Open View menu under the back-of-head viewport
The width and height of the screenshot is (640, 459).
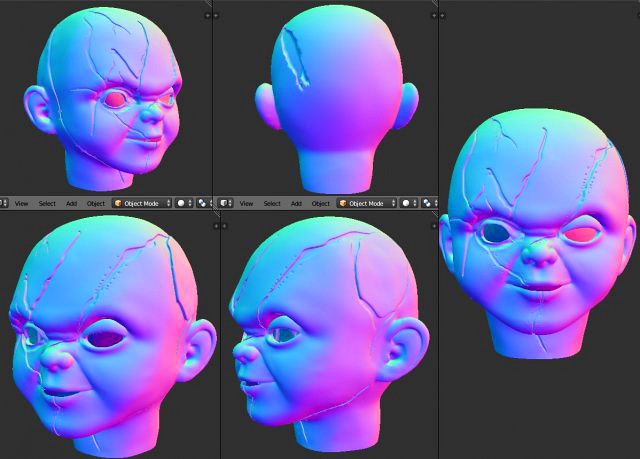point(246,203)
